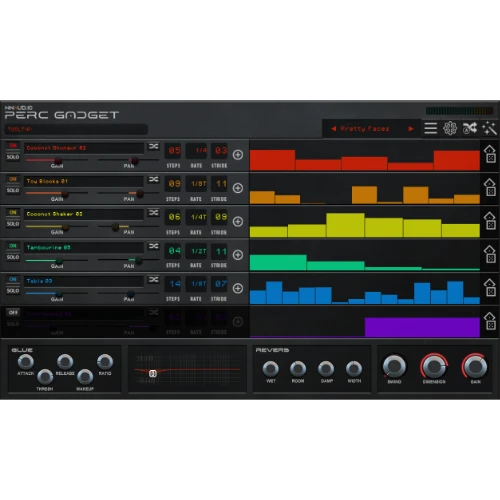Click the Glue THRESH knob
Screen dimensions: 500x500
coord(45,377)
